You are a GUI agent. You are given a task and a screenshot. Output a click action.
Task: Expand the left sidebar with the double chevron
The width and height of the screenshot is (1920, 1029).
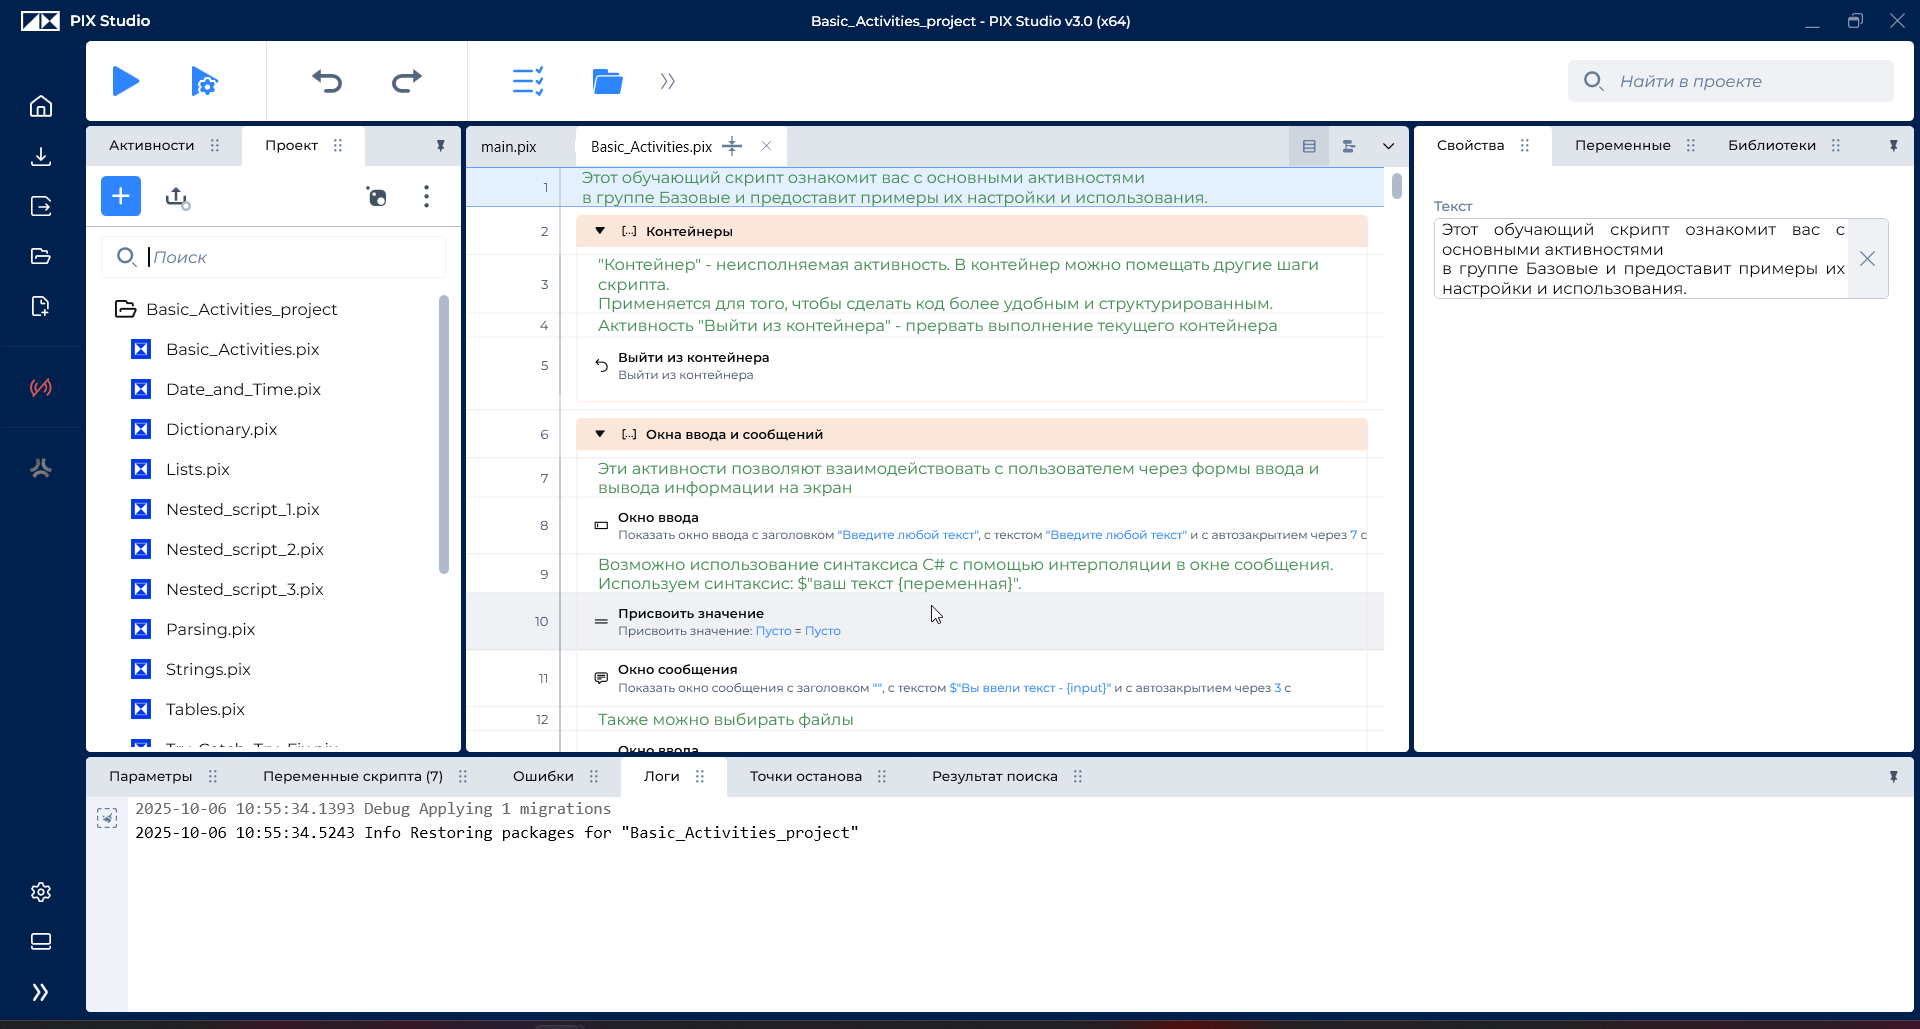click(40, 992)
